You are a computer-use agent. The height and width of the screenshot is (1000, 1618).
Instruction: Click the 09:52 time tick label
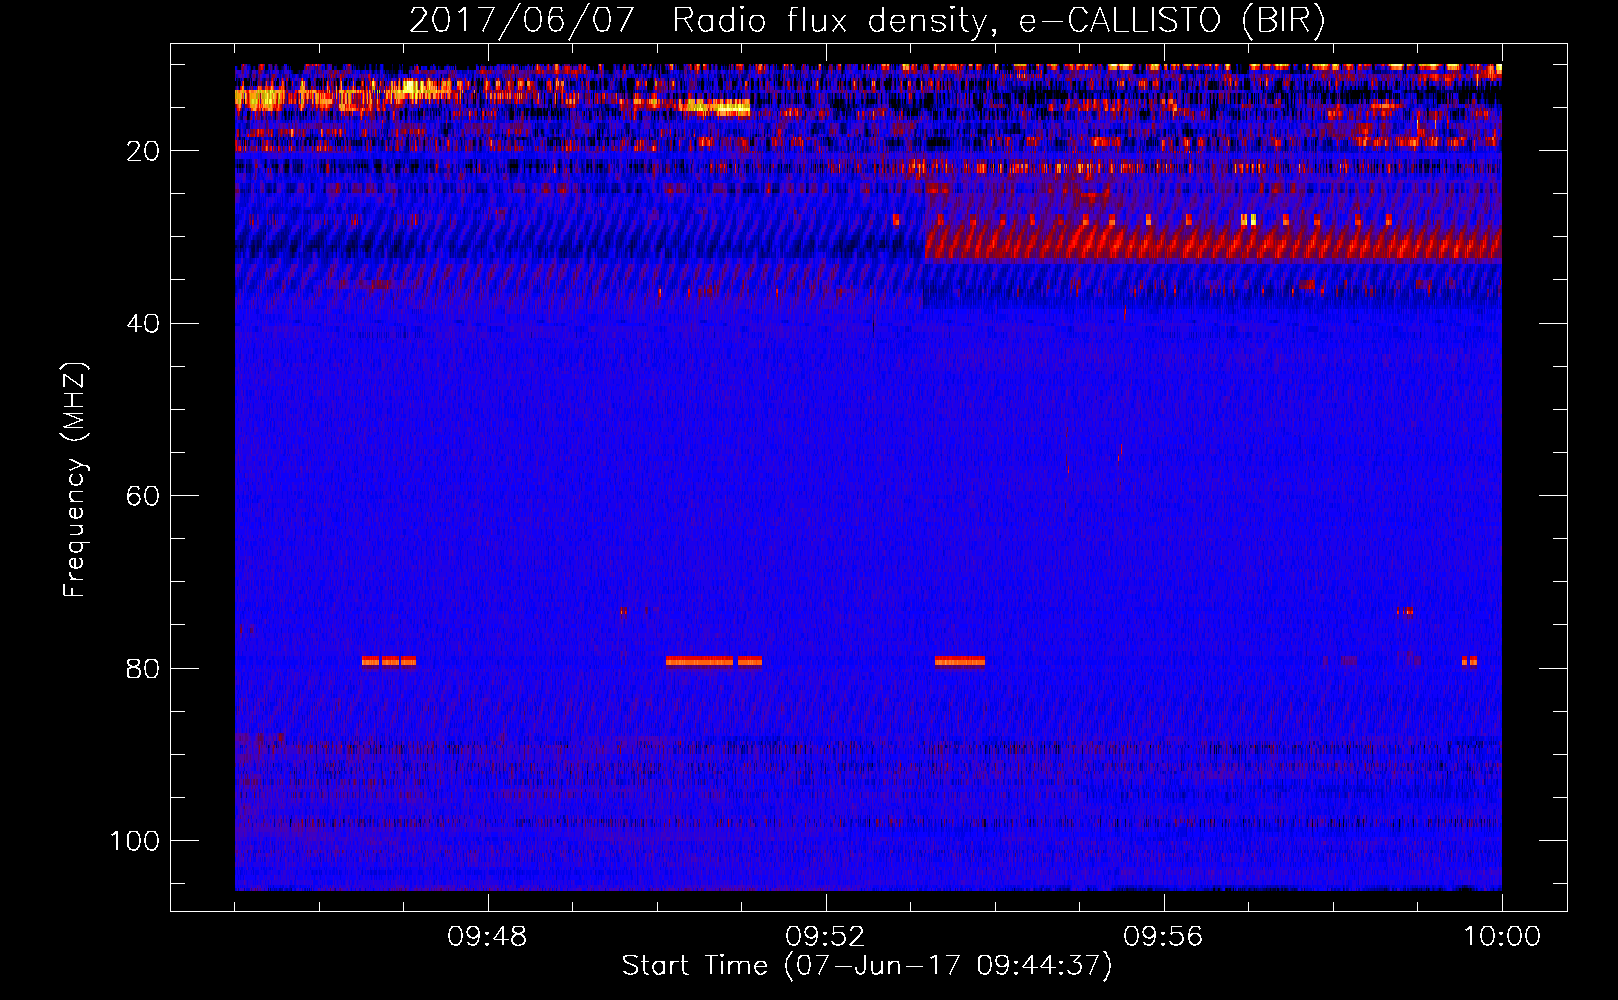pos(825,937)
